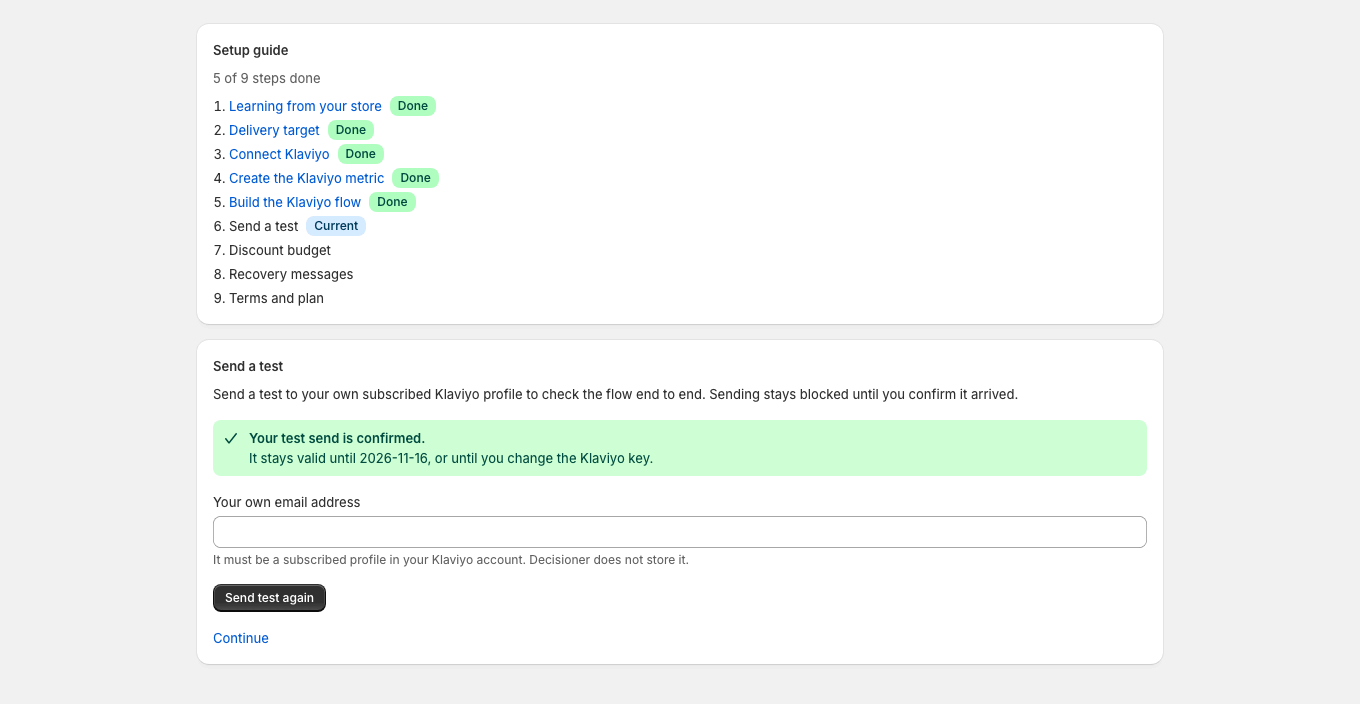Image resolution: width=1360 pixels, height=704 pixels.
Task: Click Done badge beside Build the Klaviyo flow
Action: (x=392, y=202)
